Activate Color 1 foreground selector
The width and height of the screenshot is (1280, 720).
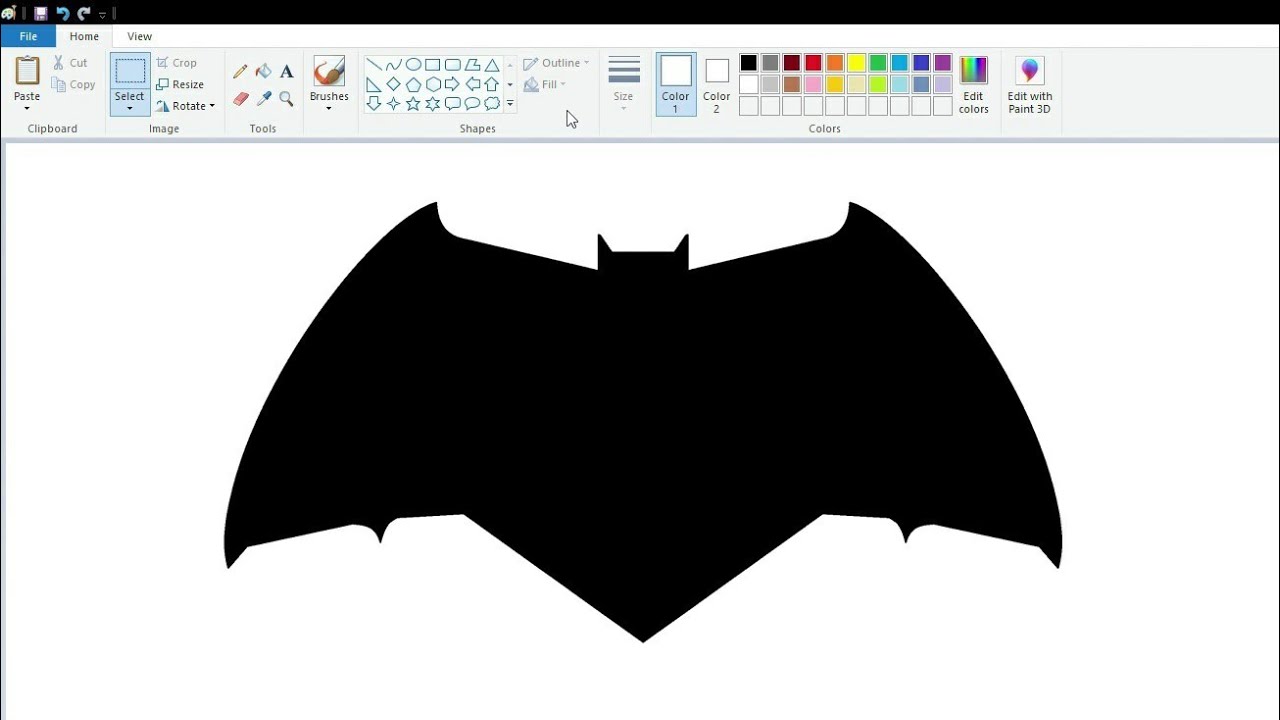pos(676,85)
